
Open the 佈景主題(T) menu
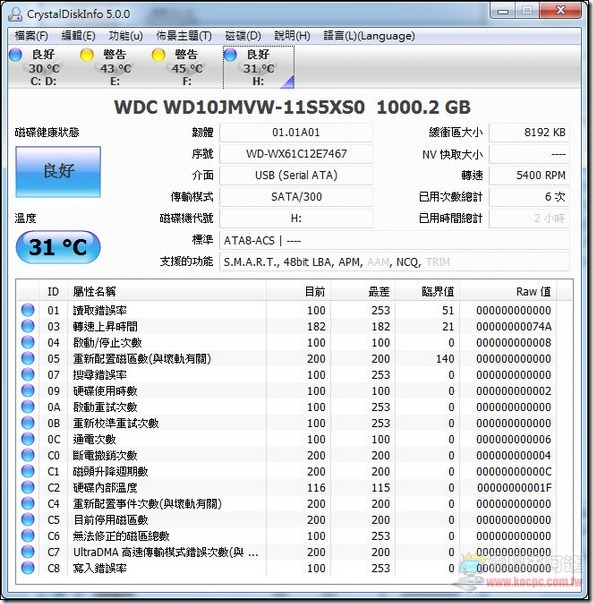click(184, 36)
